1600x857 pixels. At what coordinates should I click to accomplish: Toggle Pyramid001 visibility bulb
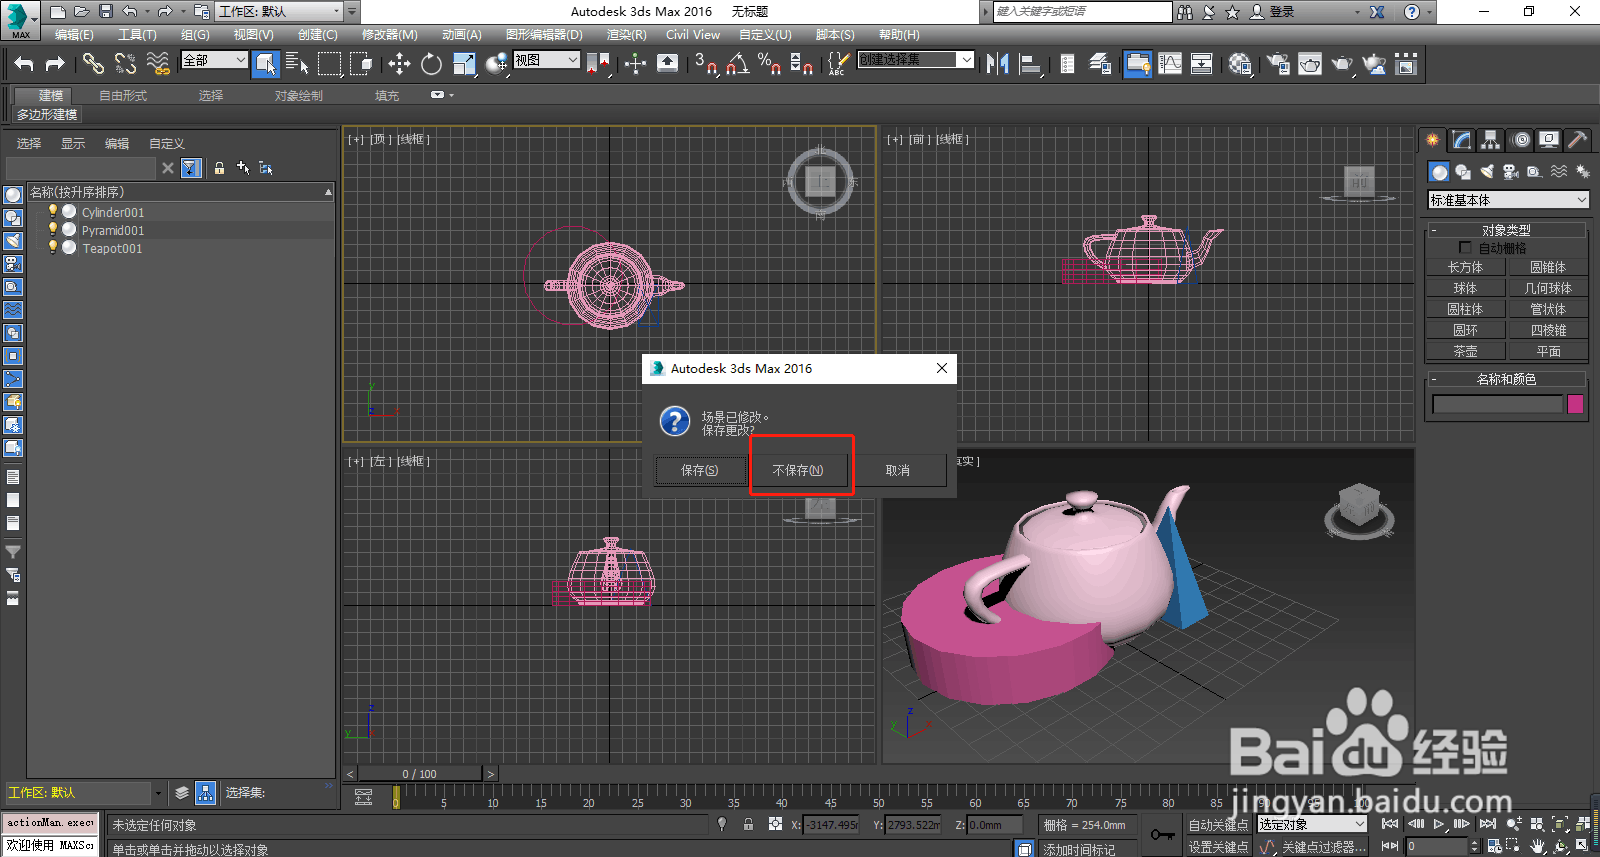[x=53, y=229]
